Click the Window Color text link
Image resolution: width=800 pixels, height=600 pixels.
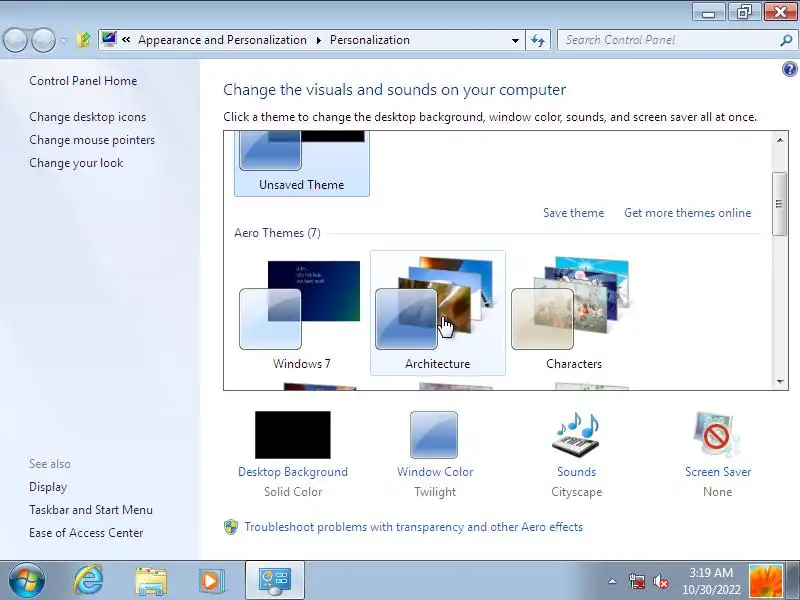(x=435, y=472)
